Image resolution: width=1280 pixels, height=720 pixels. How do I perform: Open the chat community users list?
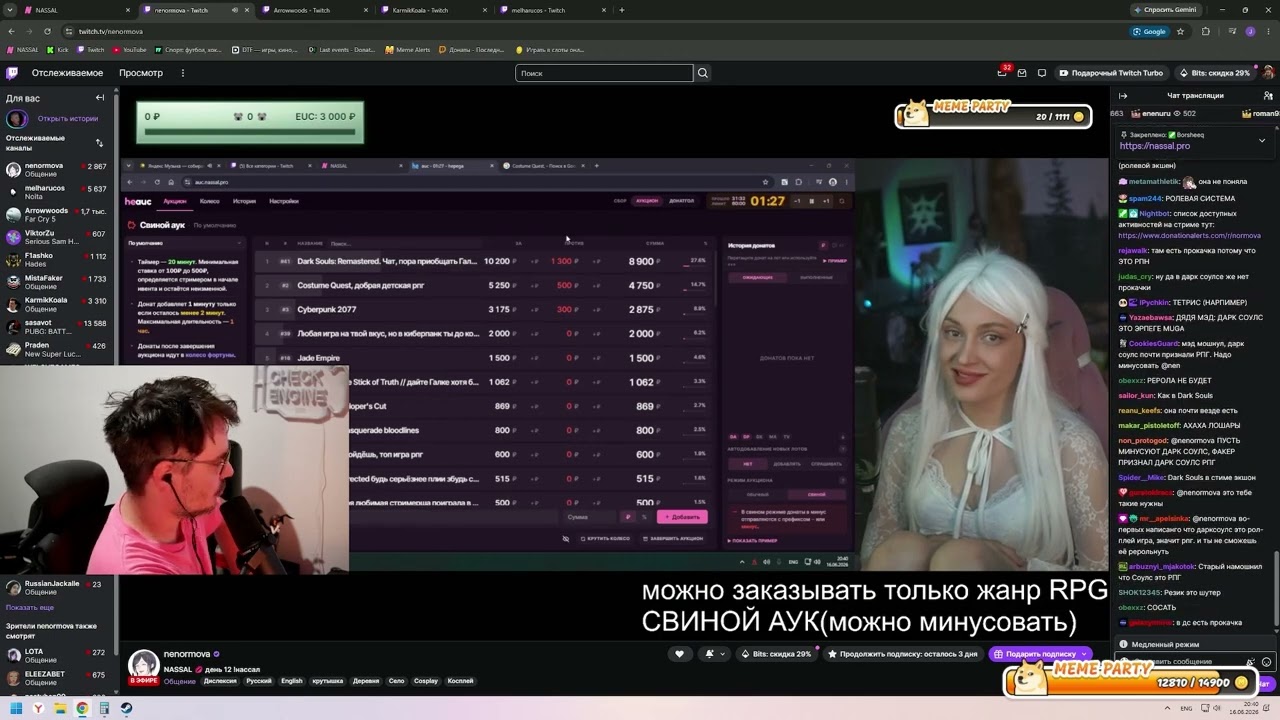click(x=1268, y=96)
